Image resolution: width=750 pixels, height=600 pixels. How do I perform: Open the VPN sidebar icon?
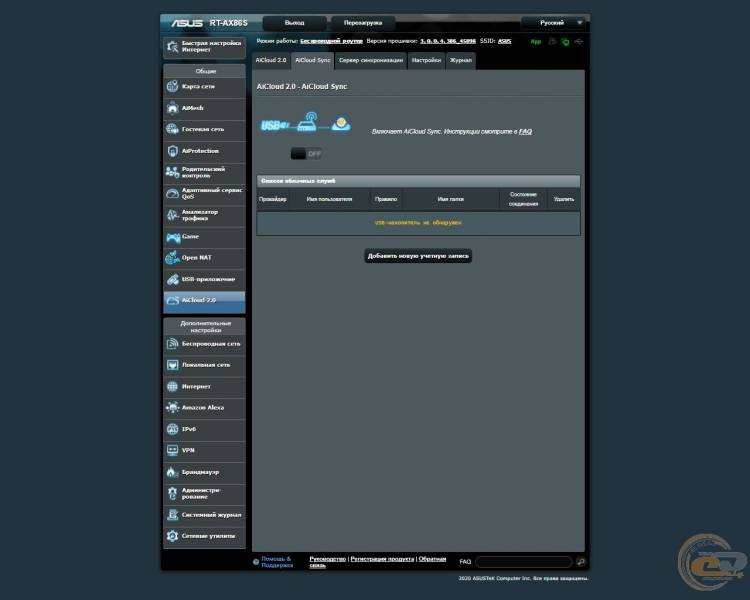tap(172, 450)
